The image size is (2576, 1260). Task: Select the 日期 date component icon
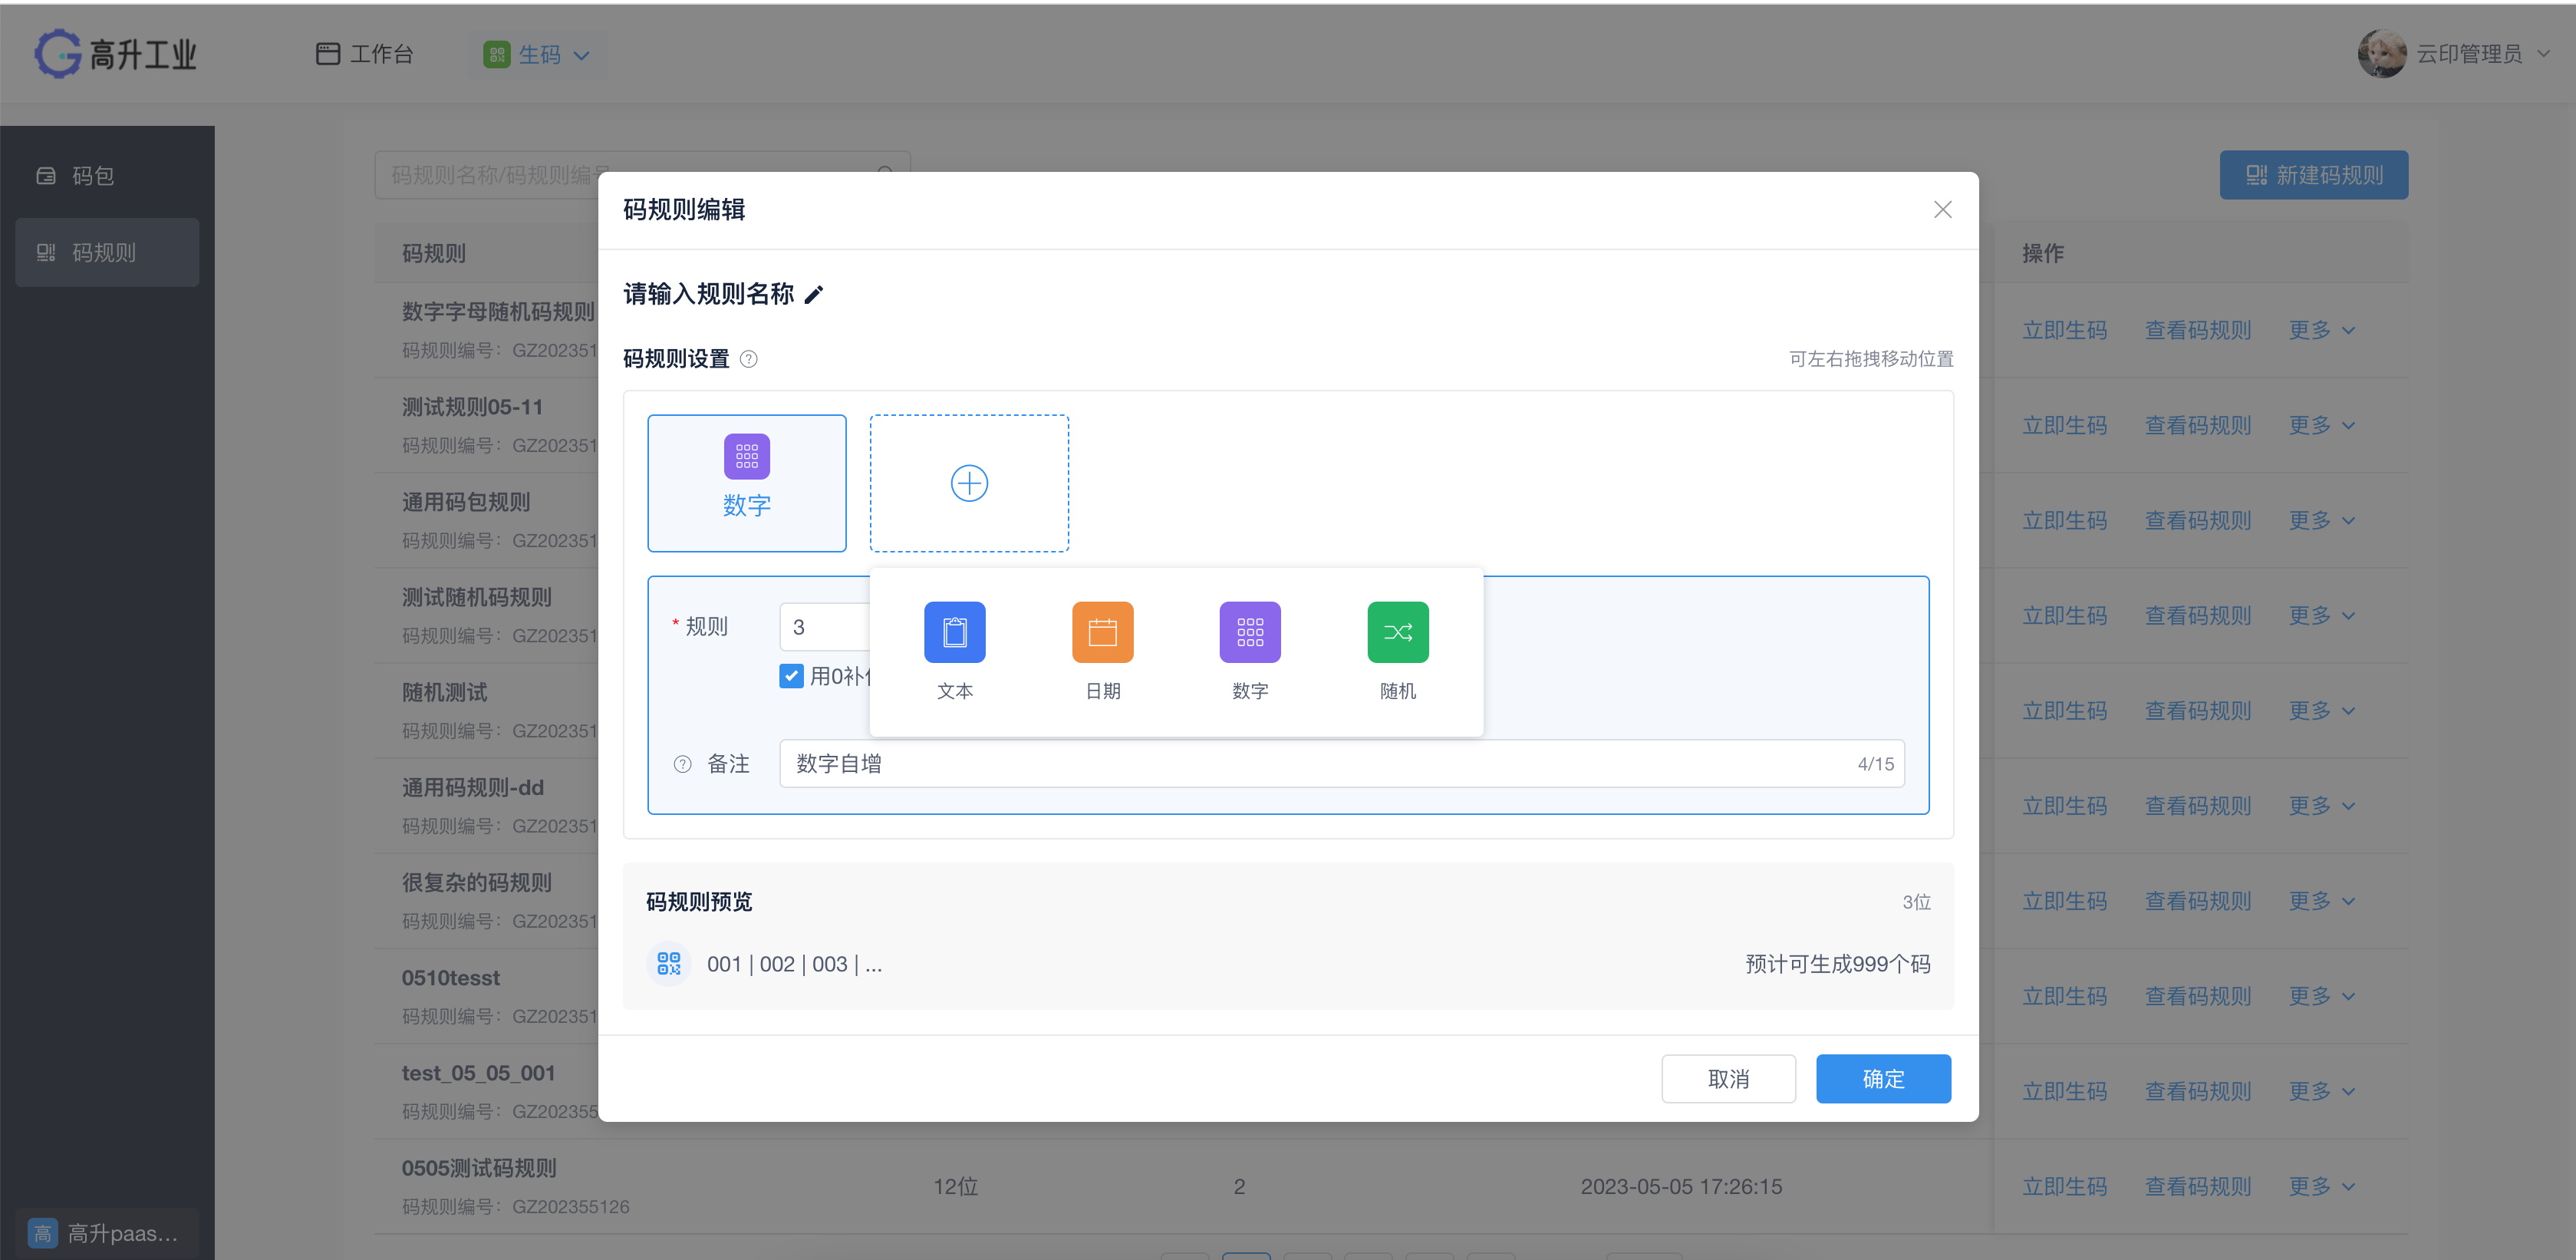click(1102, 632)
